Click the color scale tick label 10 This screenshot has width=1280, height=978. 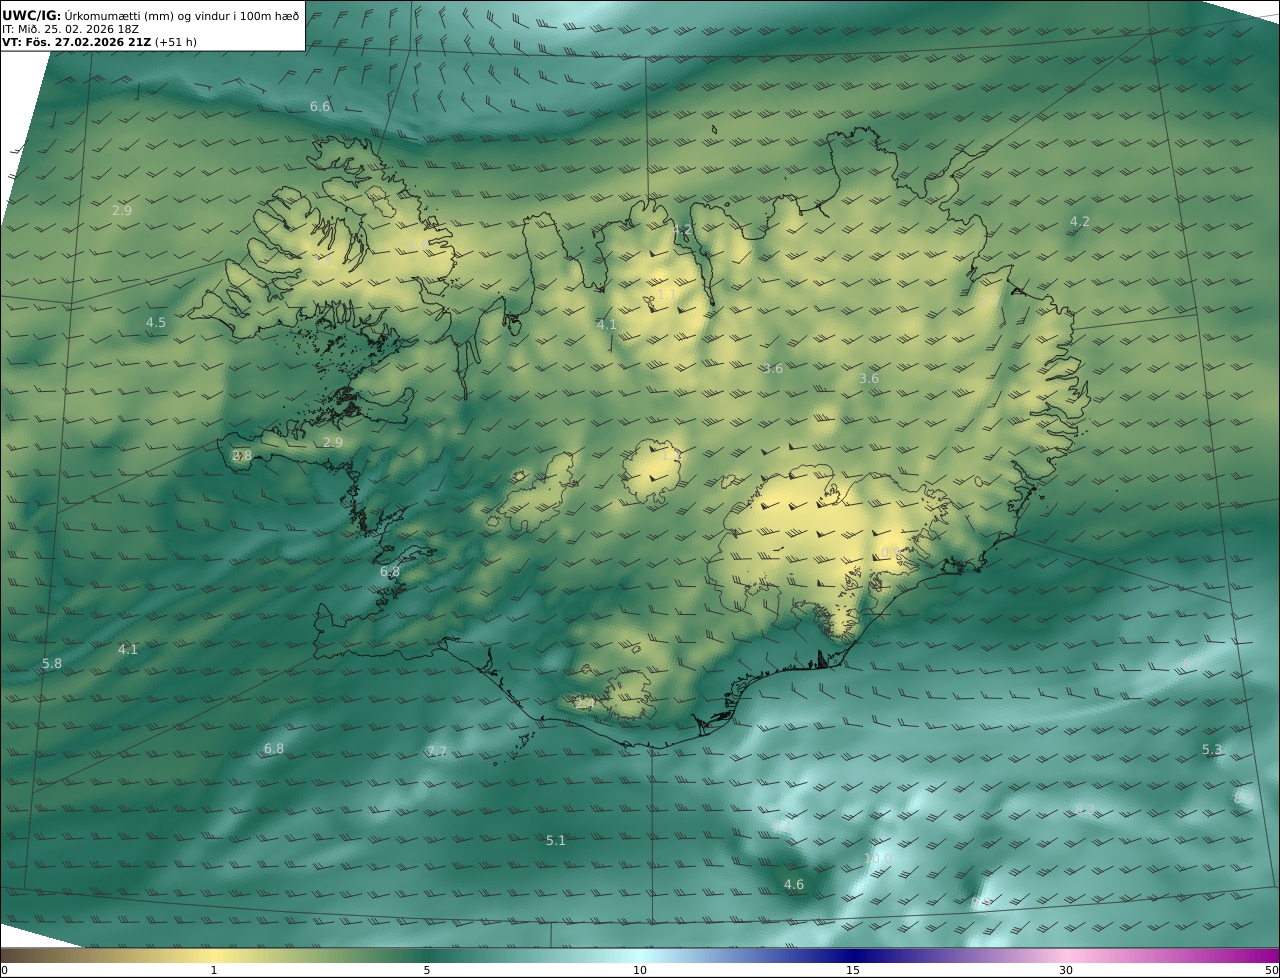pyautogui.click(x=640, y=970)
